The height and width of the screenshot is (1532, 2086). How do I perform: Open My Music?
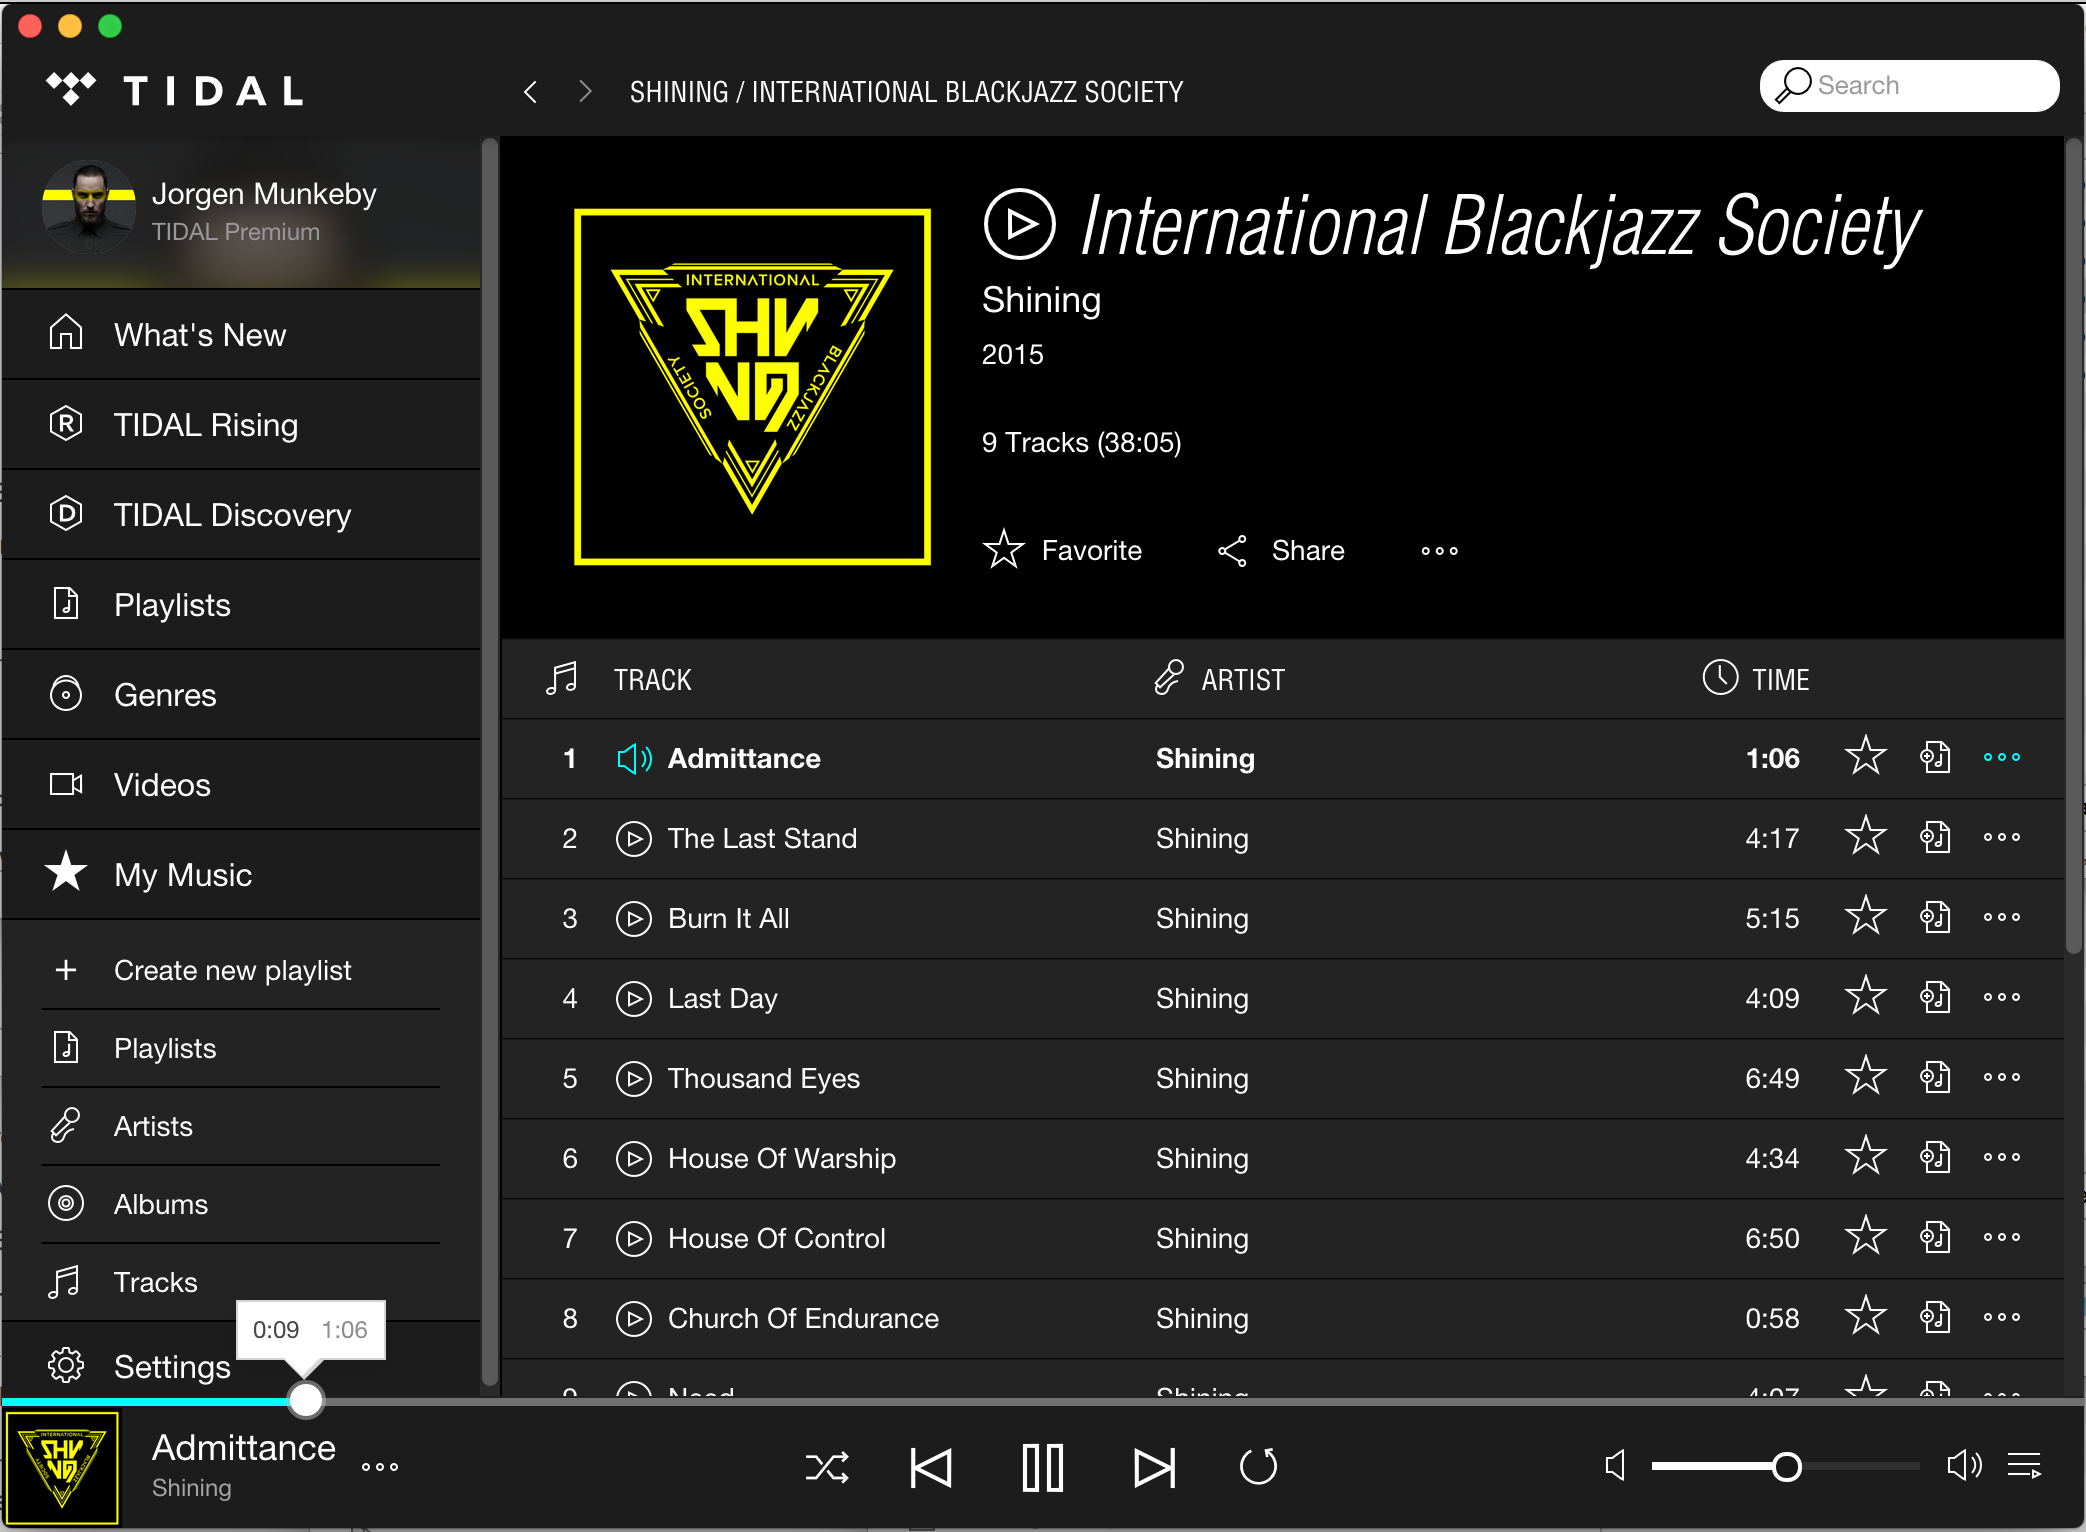[241, 874]
